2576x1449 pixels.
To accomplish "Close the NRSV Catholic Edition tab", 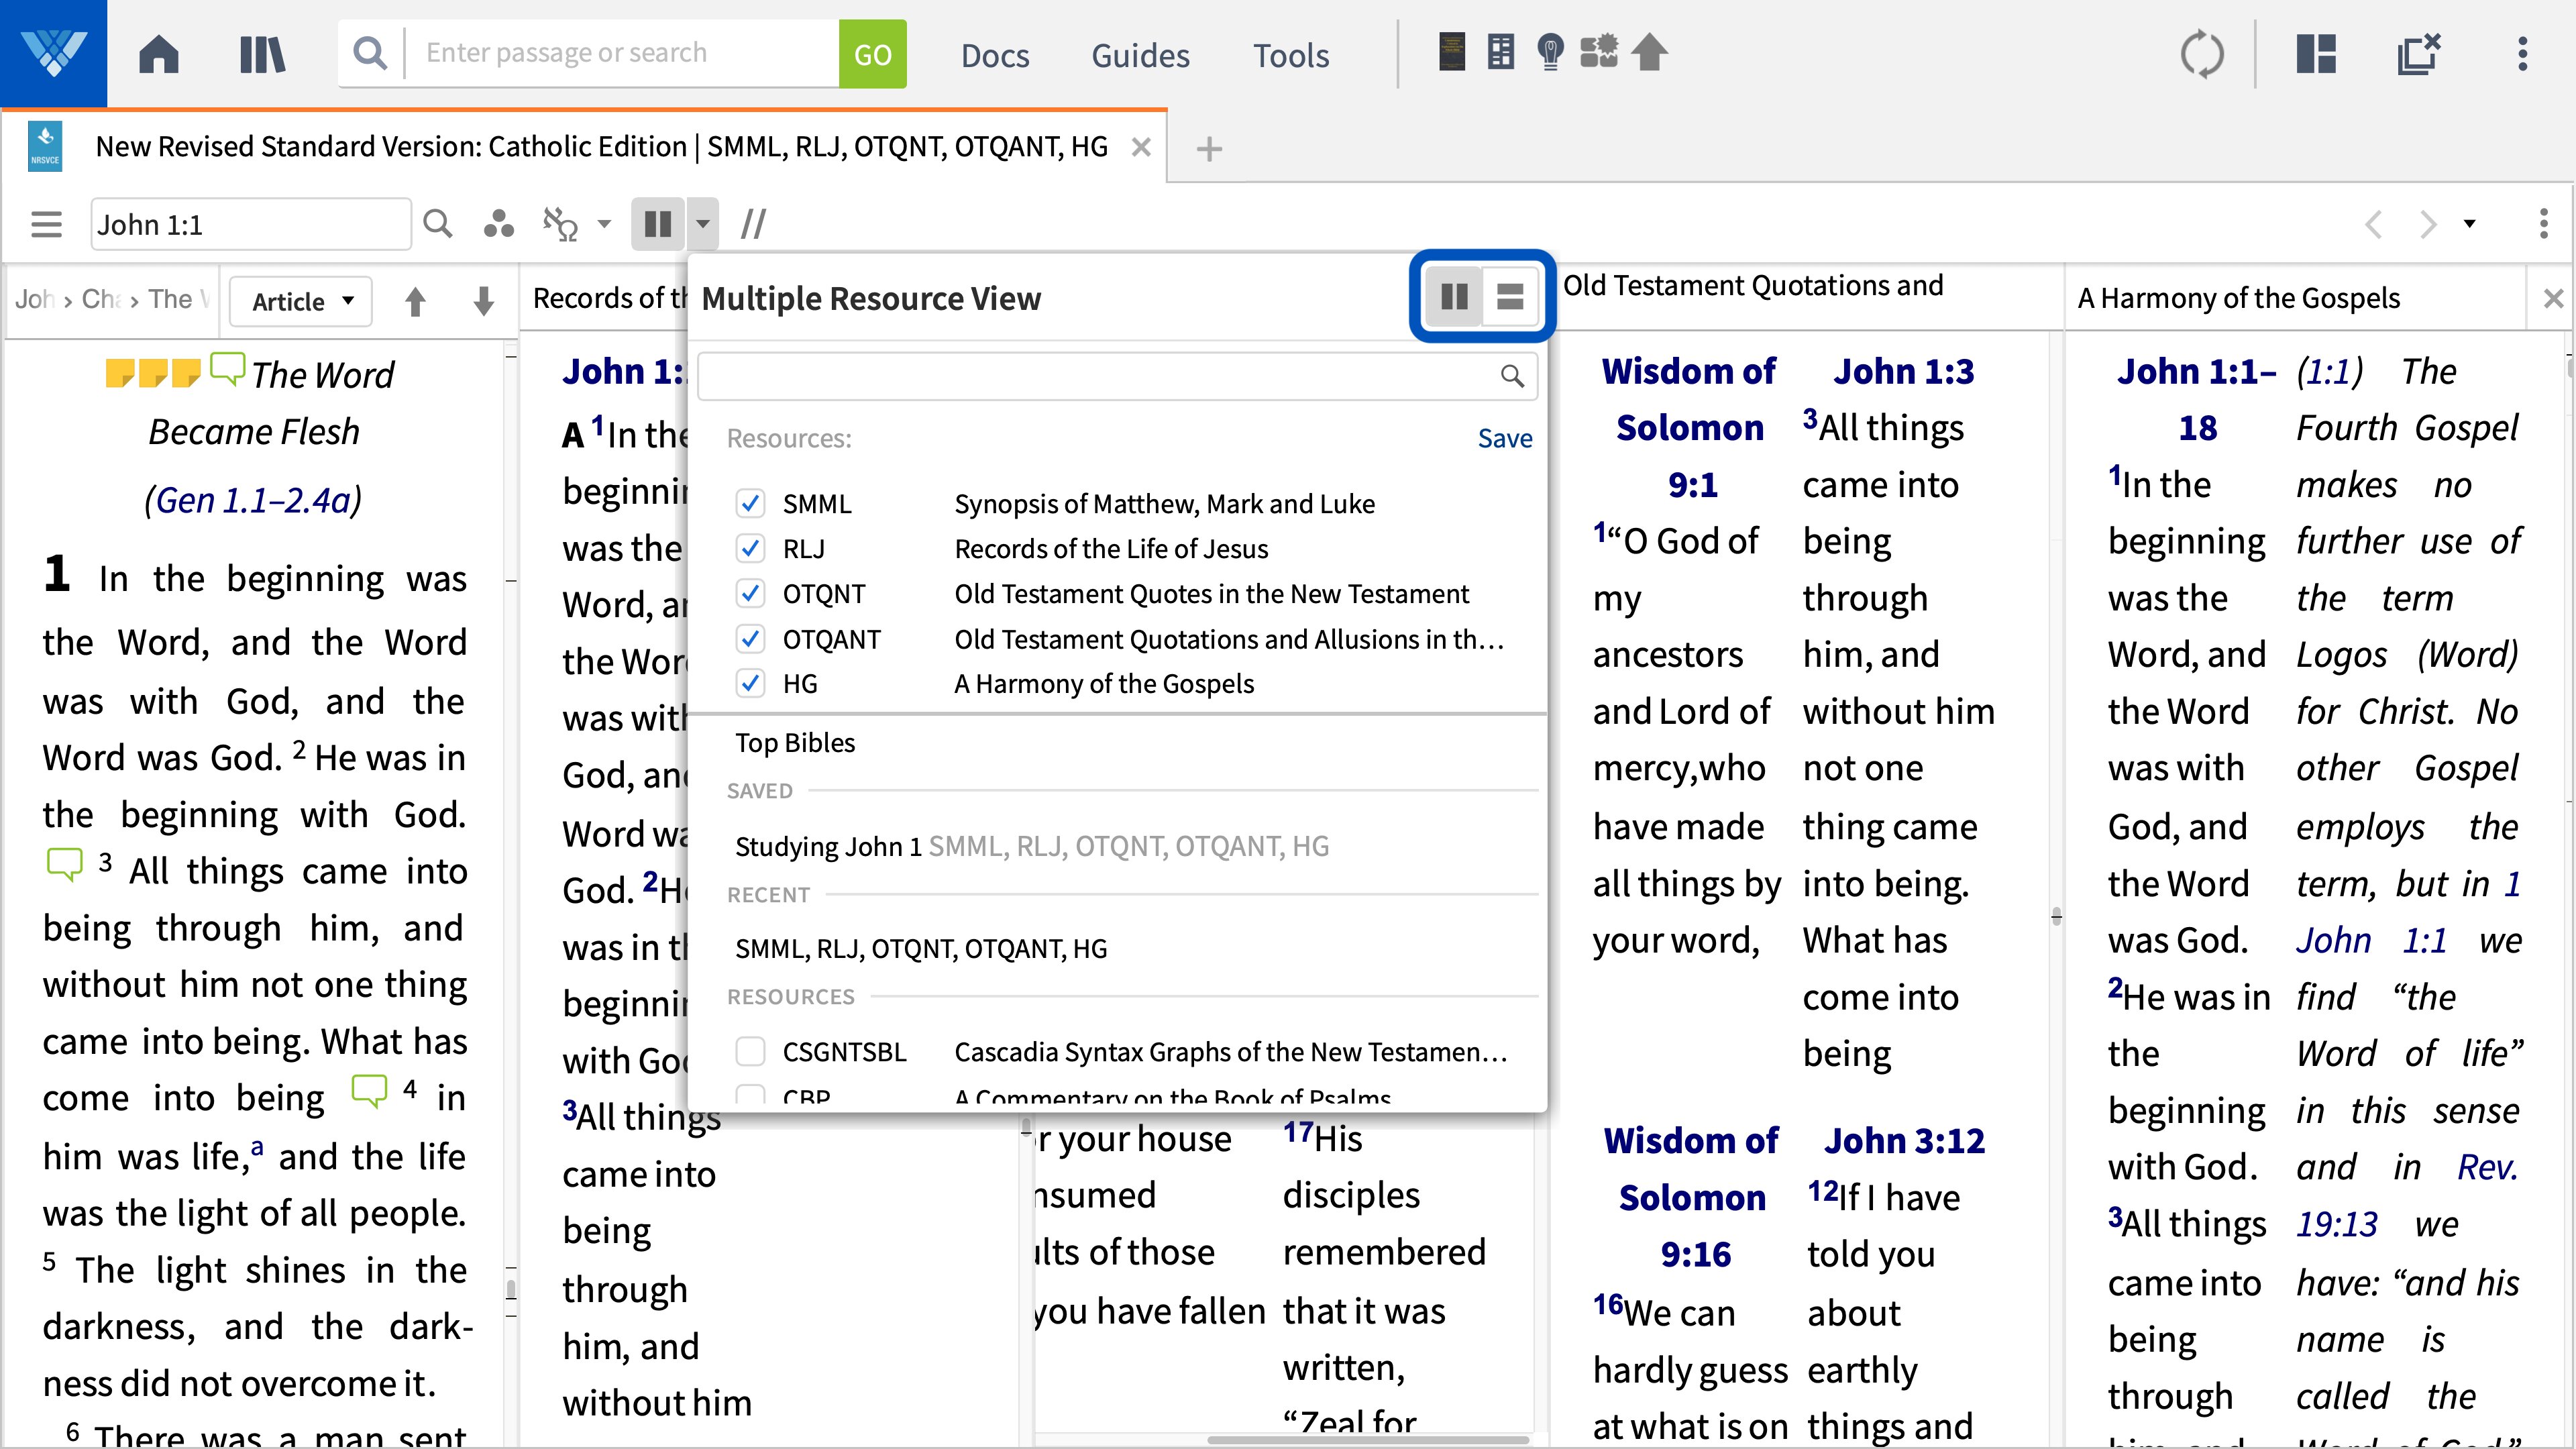I will click(1141, 148).
